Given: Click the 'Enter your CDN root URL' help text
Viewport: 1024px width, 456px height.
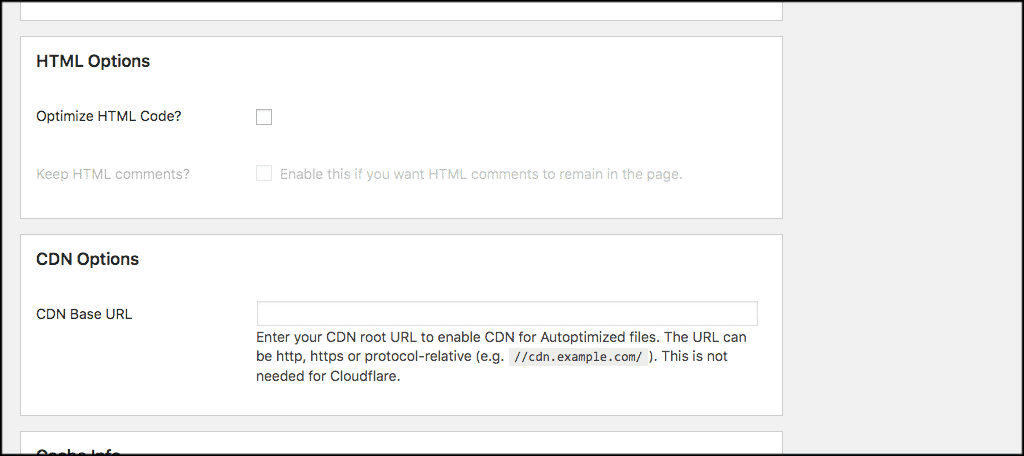Looking at the screenshot, I should pyautogui.click(x=340, y=337).
